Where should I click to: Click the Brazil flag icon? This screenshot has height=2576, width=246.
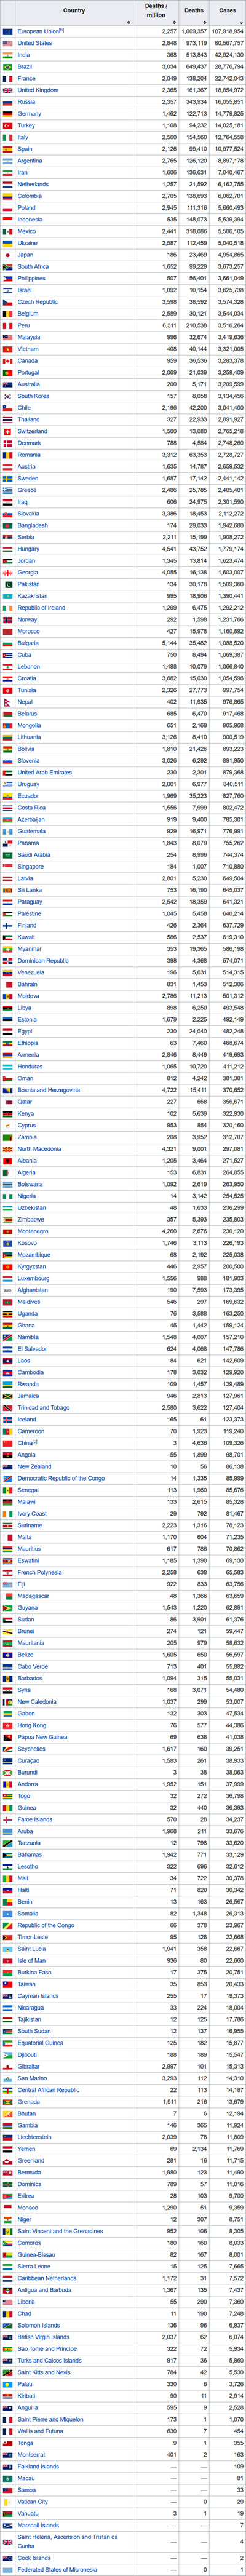tap(8, 66)
